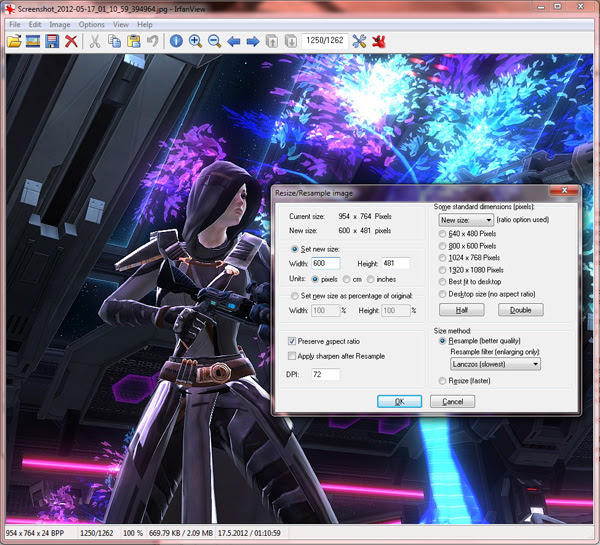This screenshot has width=600, height=545.
Task: Go to next image with right arrow
Action: [253, 41]
